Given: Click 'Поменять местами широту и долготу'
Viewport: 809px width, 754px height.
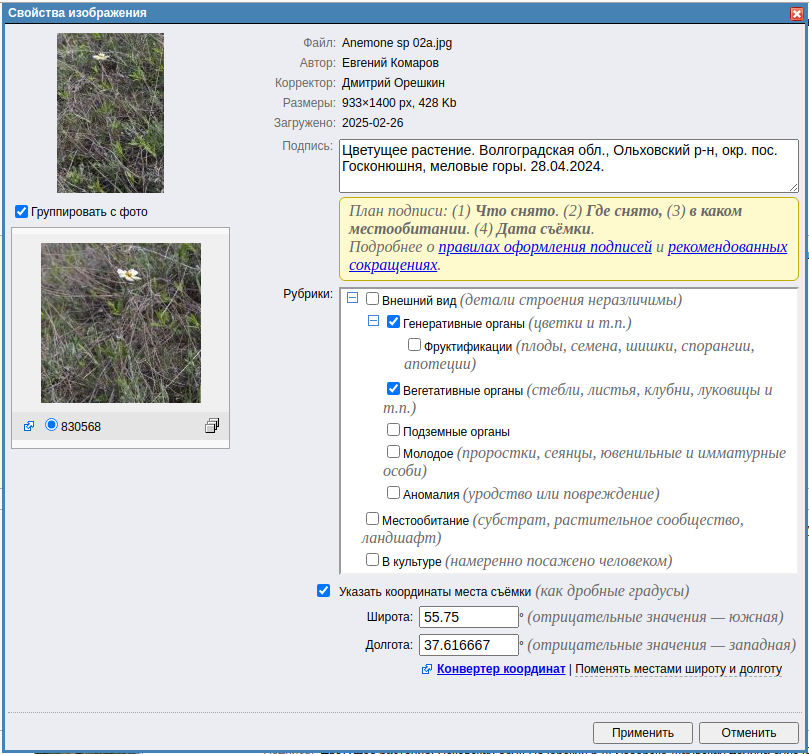Looking at the screenshot, I should [678, 669].
